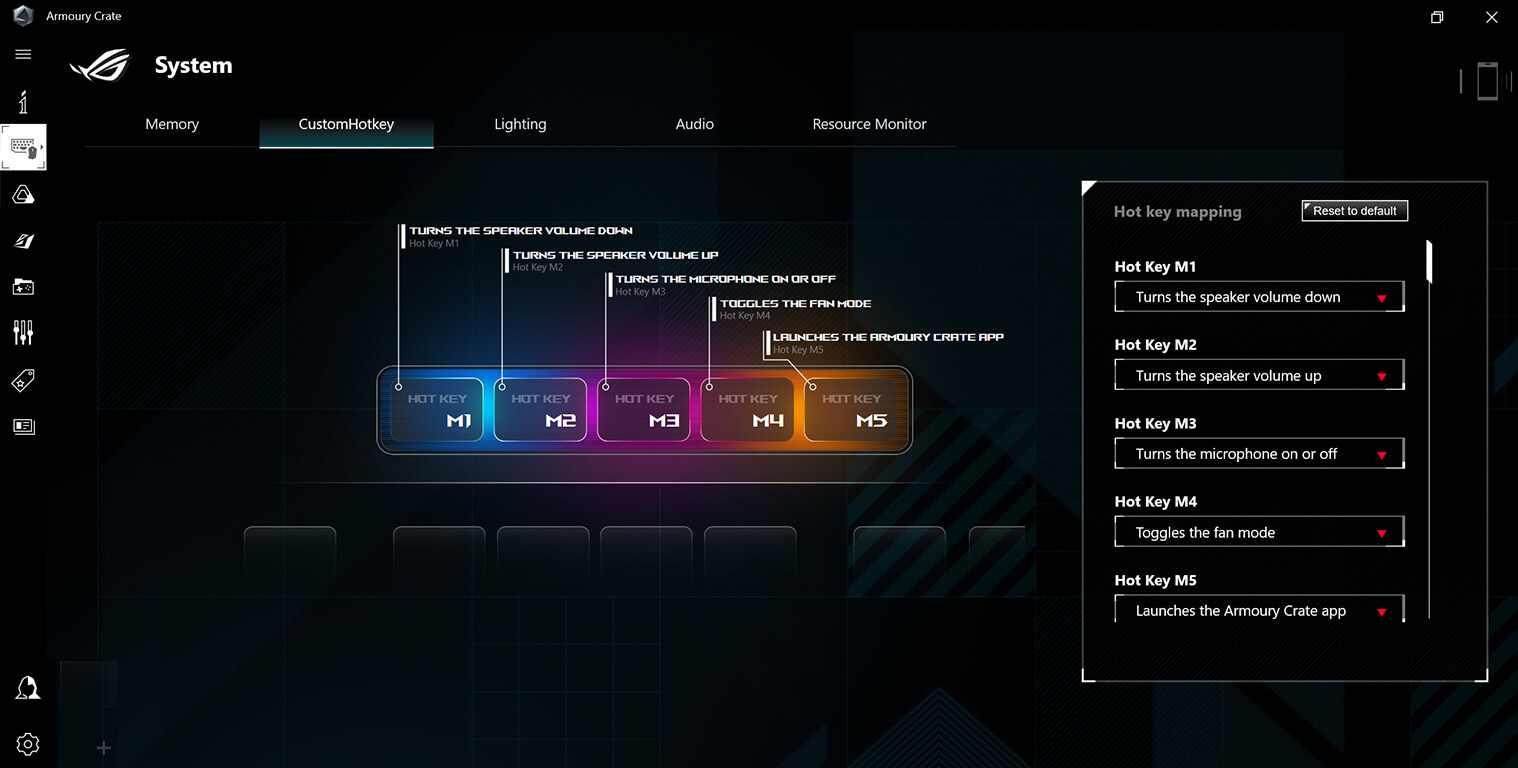1518x768 pixels.
Task: Open the Game Library icon
Action: coord(23,287)
